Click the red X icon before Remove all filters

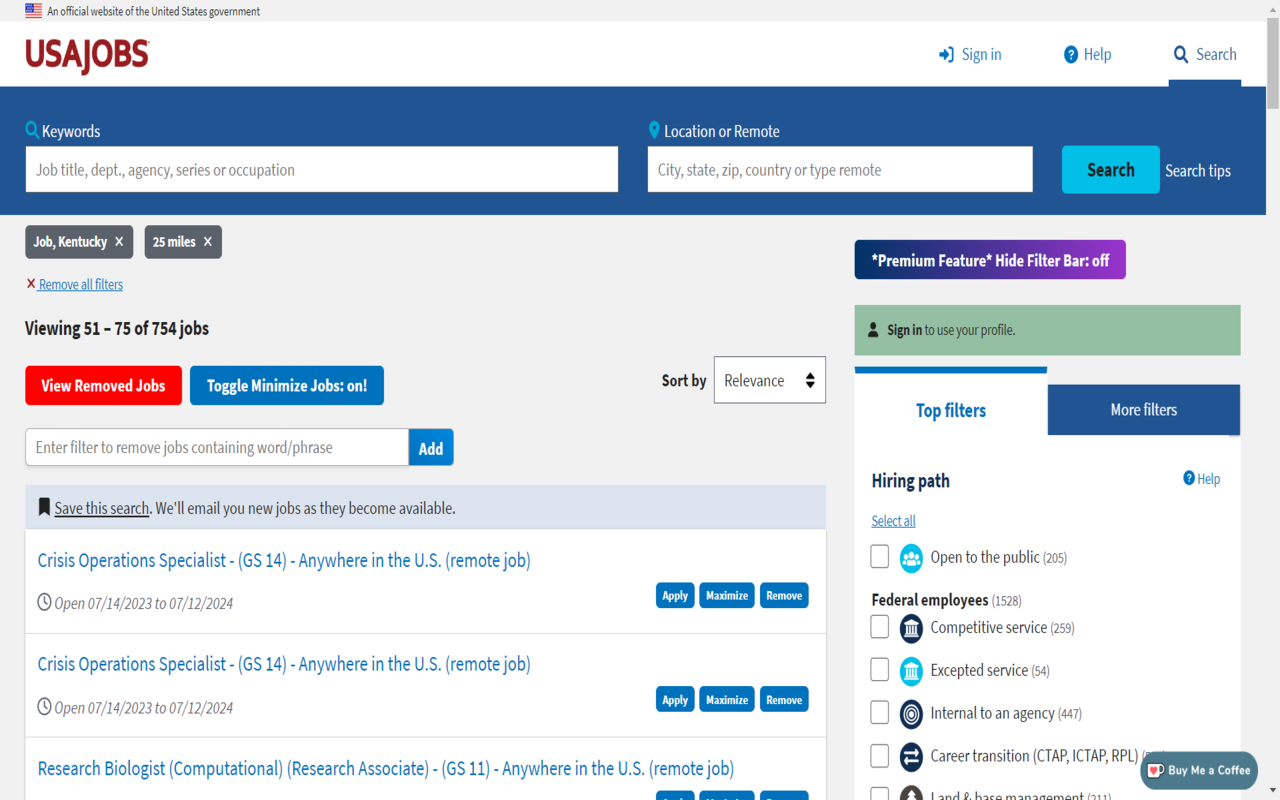click(x=31, y=284)
